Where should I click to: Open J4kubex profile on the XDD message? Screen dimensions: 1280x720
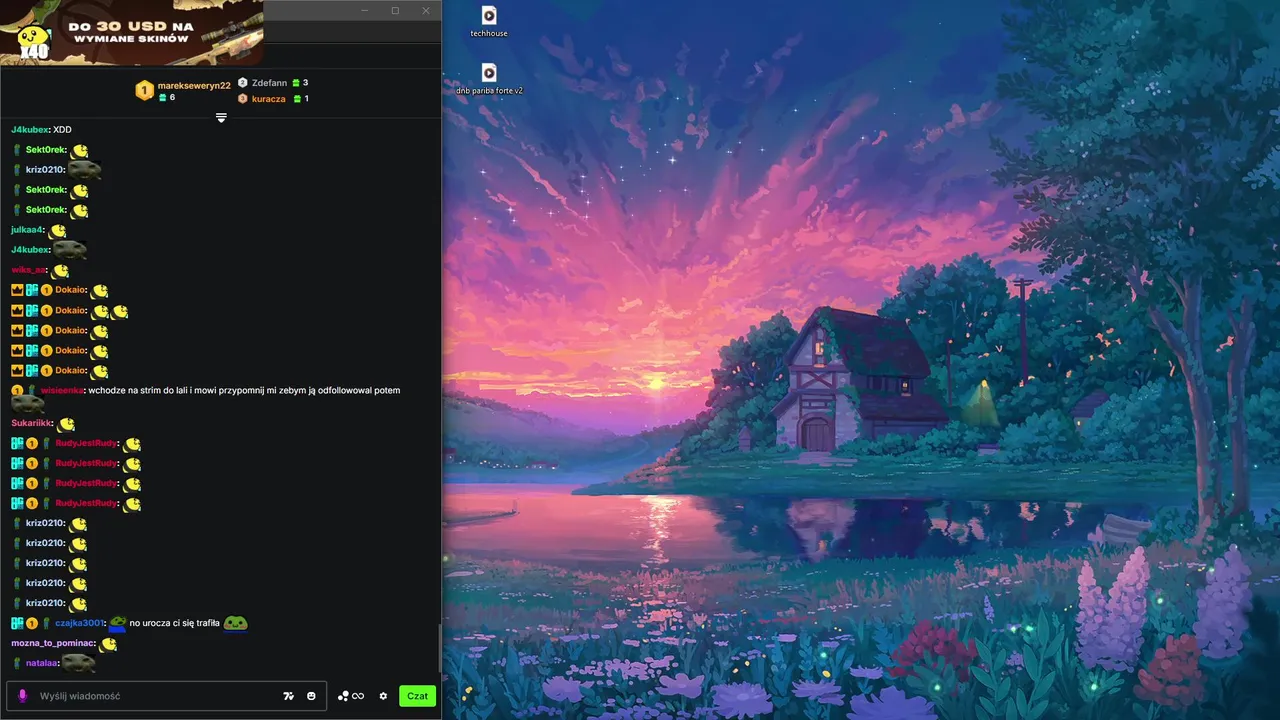coord(30,130)
